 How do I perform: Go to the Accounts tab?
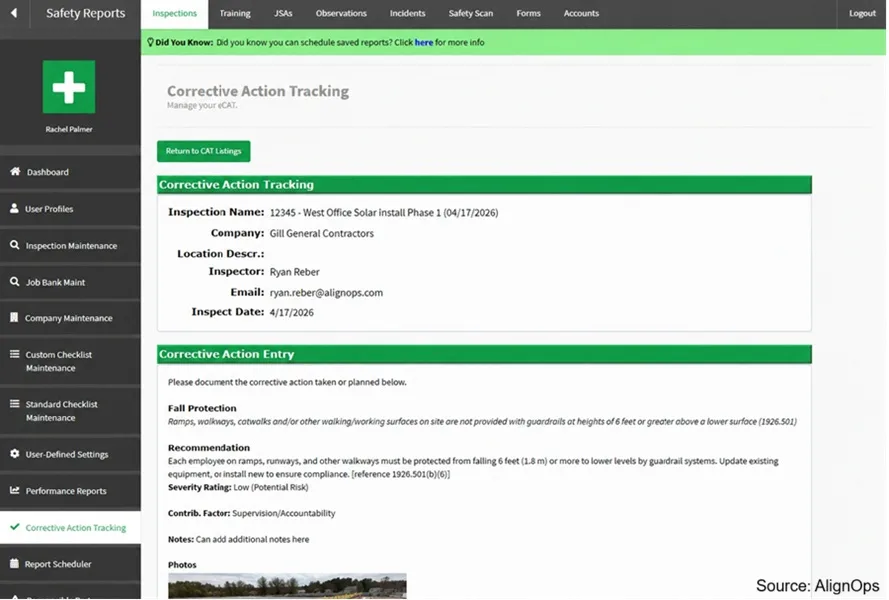581,13
